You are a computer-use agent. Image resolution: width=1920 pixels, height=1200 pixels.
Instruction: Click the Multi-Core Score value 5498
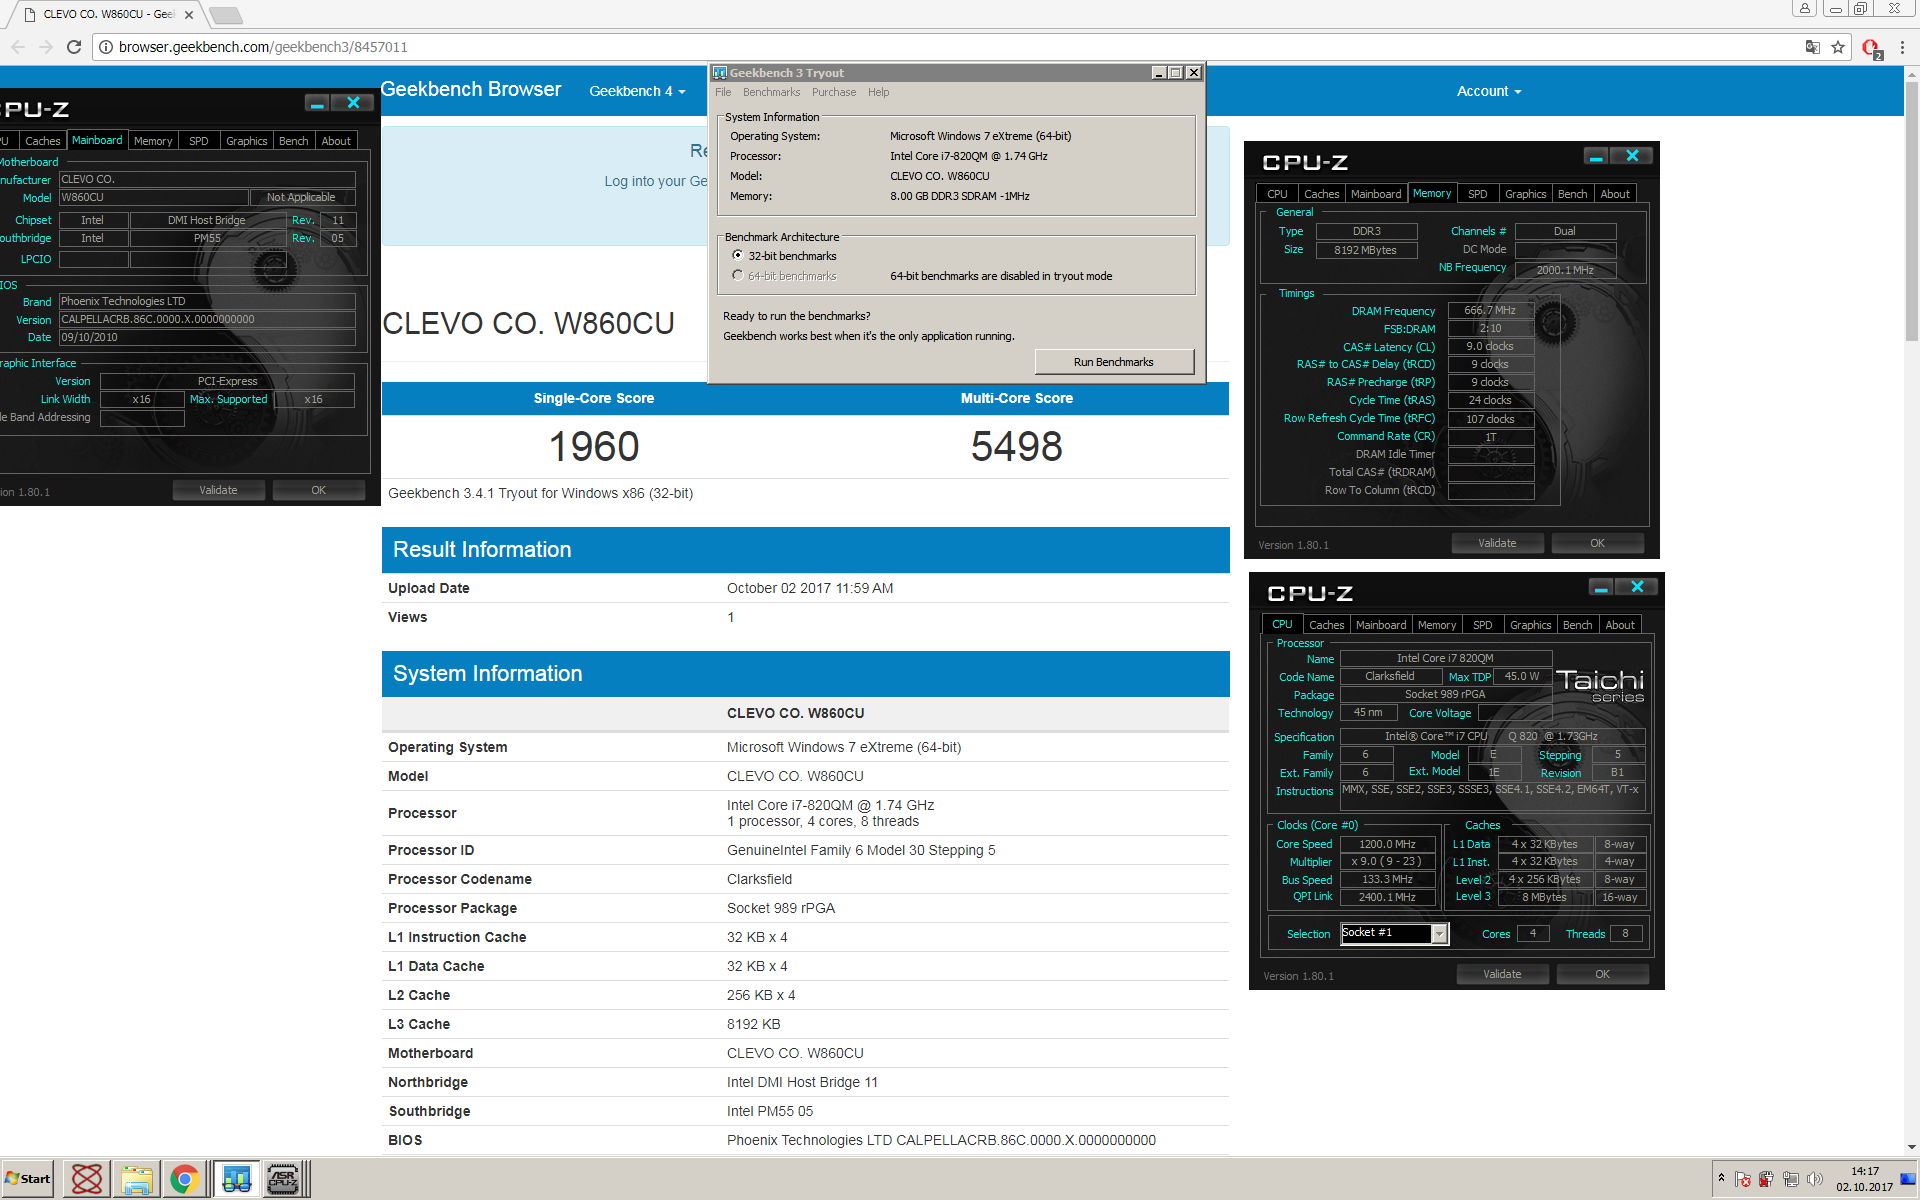[1017, 446]
